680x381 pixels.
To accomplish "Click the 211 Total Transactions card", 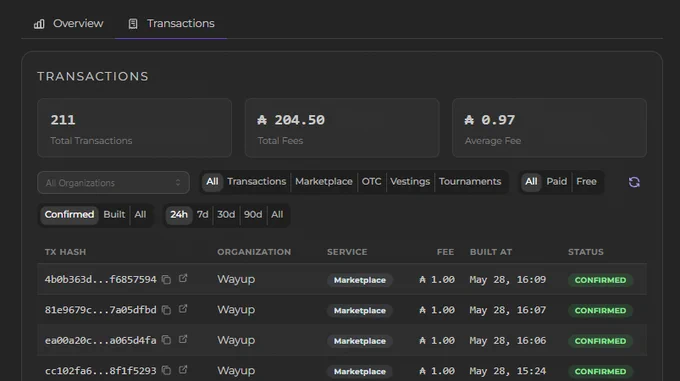I will pyautogui.click(x=134, y=128).
